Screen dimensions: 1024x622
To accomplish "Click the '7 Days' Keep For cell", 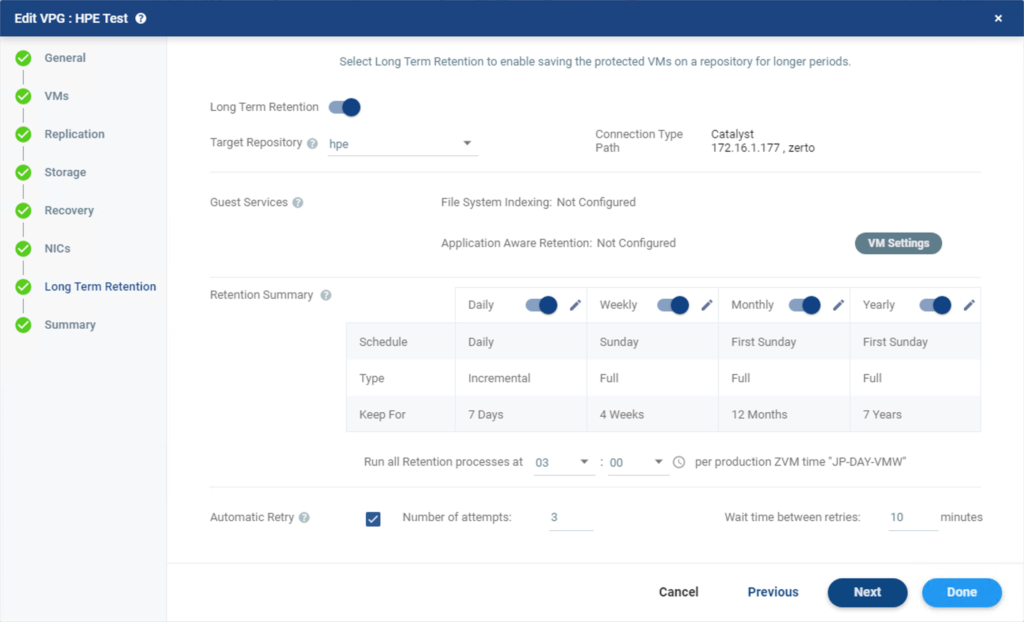I will pos(521,414).
